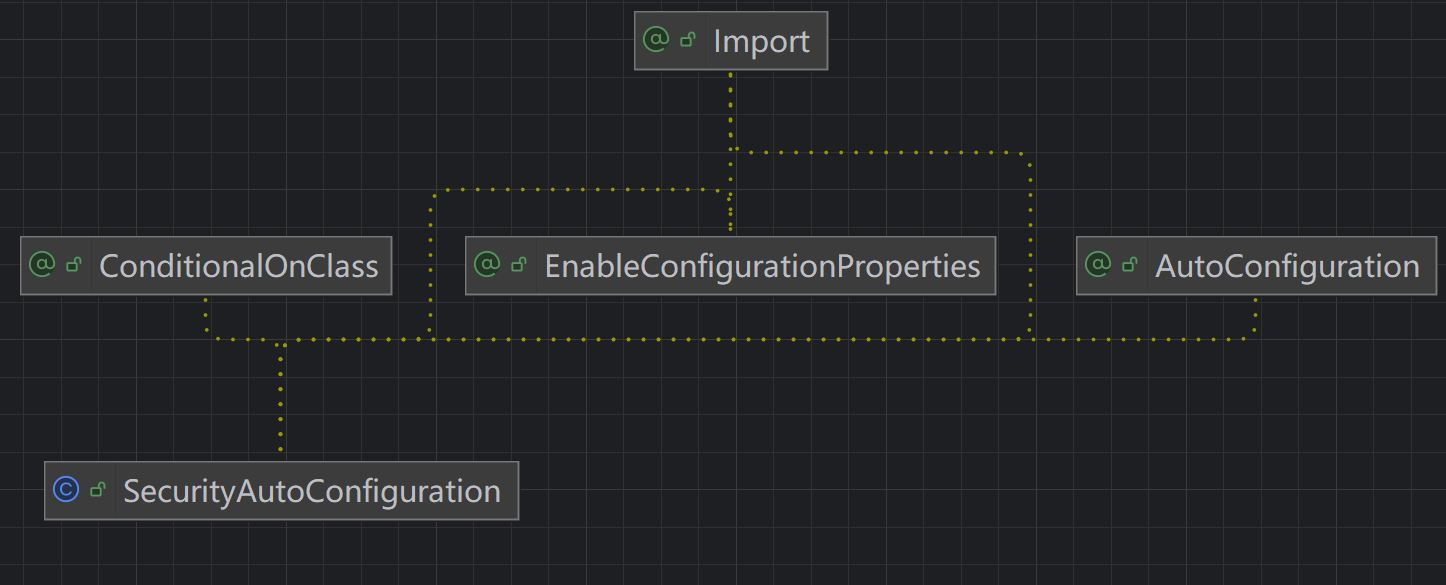The height and width of the screenshot is (585, 1446).
Task: Click the dotted edge below Import node
Action: pyautogui.click(x=731, y=110)
